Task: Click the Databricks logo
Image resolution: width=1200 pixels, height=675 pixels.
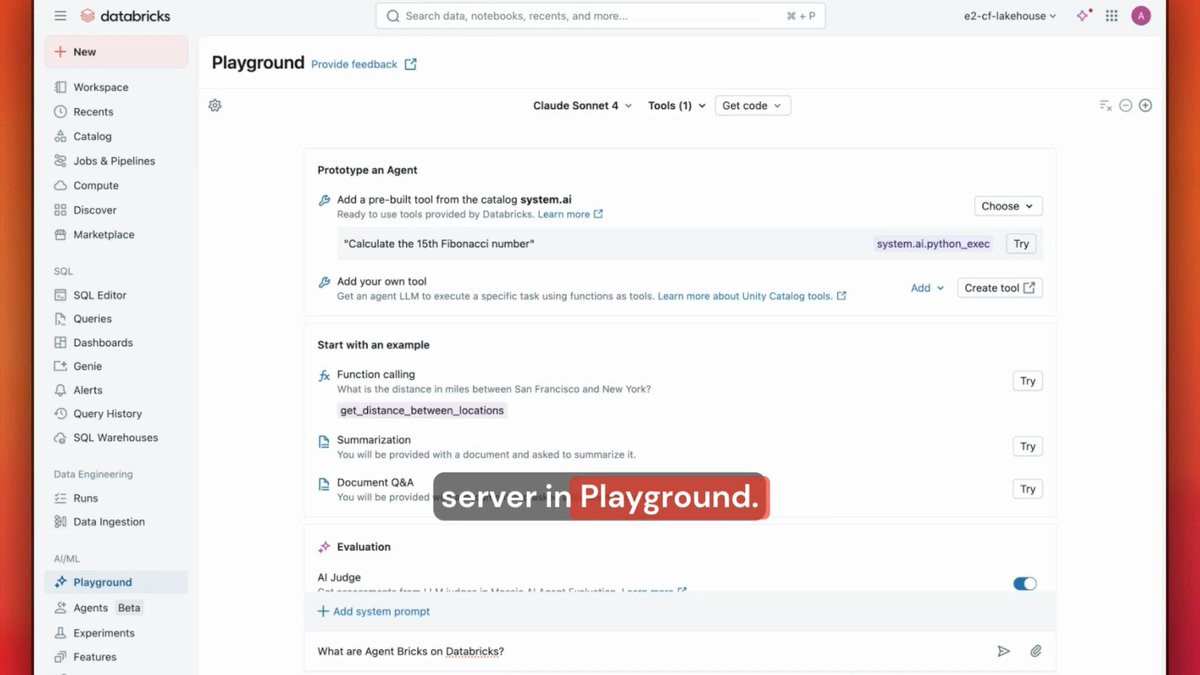Action: [x=125, y=16]
